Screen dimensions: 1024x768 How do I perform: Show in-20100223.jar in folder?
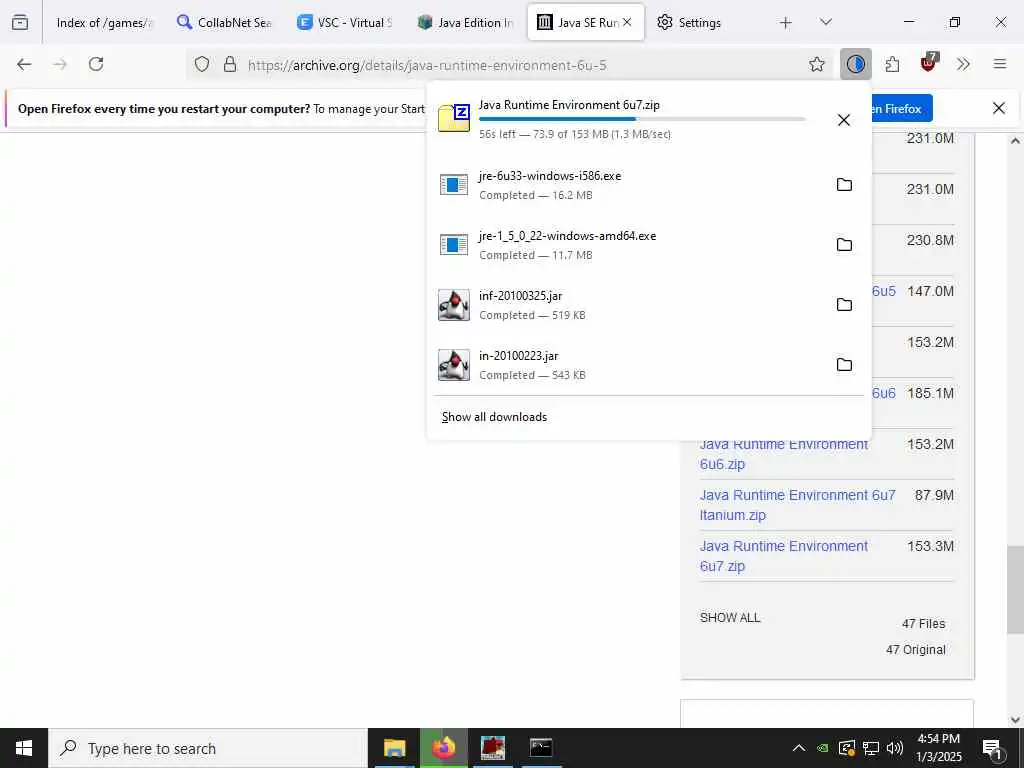(844, 365)
